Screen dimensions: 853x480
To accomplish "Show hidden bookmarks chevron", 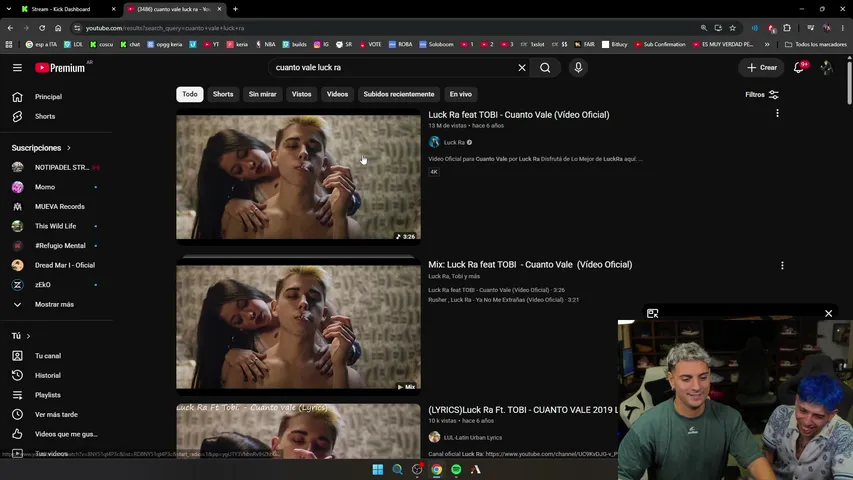I will [x=767, y=45].
